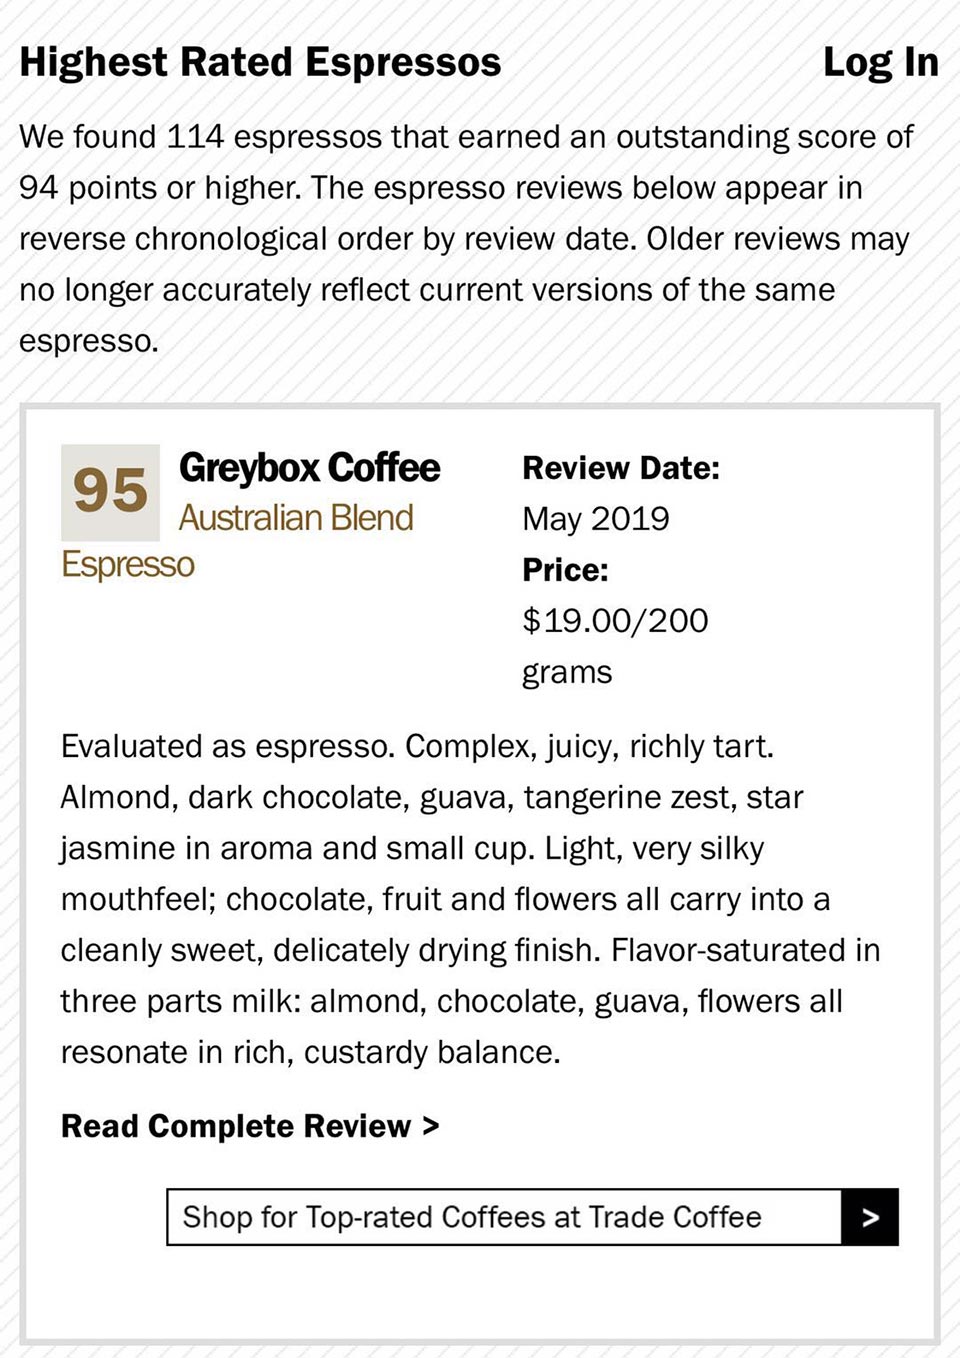
Task: Click the black arrow button beside Trade Coffee
Action: click(x=870, y=1217)
